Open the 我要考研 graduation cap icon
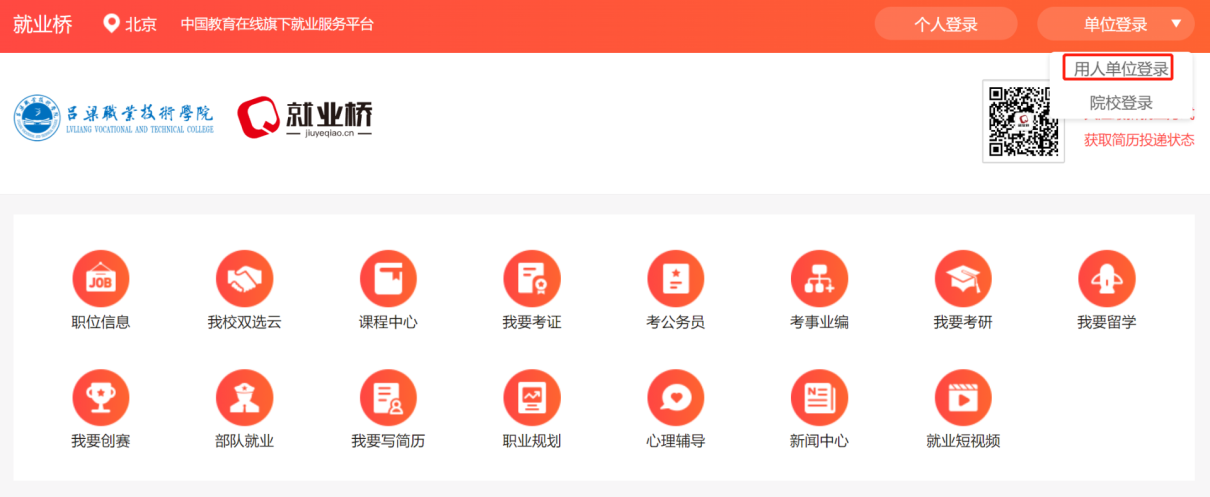The image size is (1210, 497). click(963, 278)
